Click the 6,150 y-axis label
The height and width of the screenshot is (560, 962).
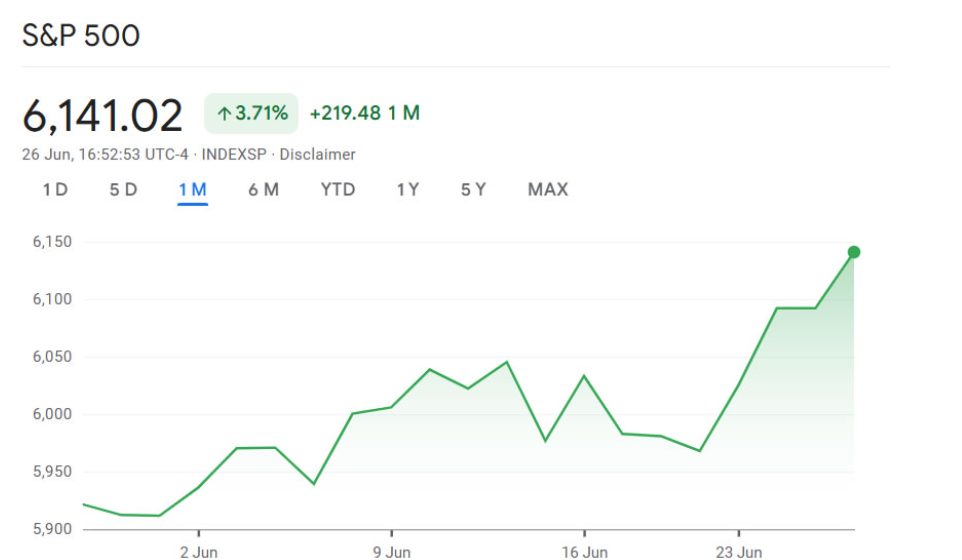tap(52, 242)
